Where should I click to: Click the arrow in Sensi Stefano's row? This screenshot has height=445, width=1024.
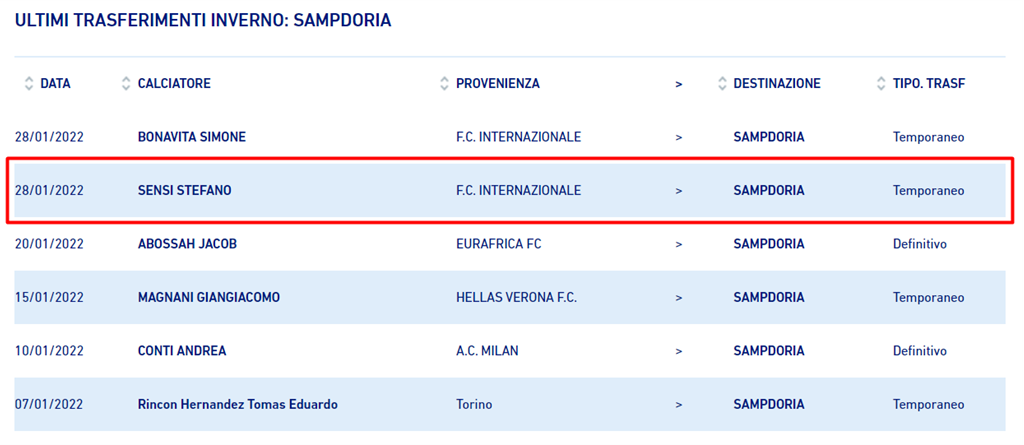[x=679, y=190]
